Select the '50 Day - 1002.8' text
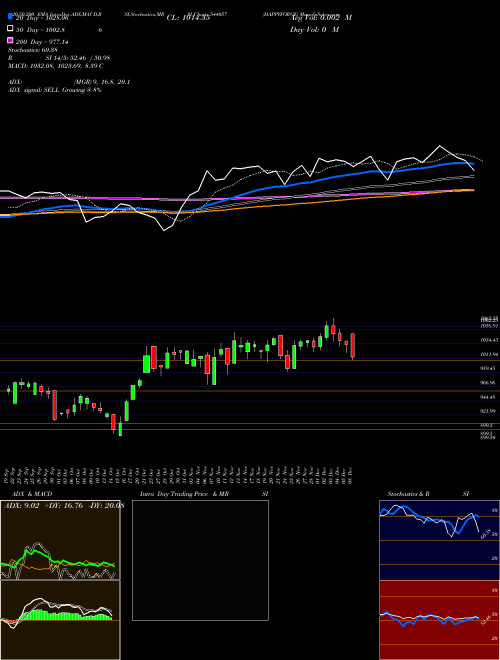 (40, 30)
